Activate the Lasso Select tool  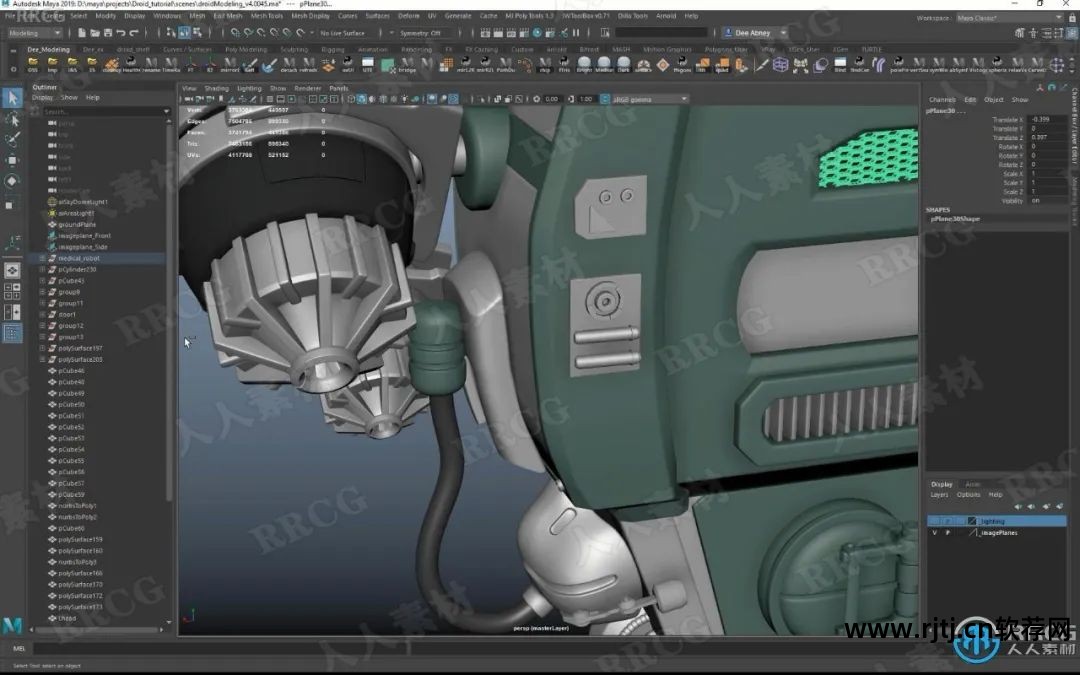coord(12,119)
